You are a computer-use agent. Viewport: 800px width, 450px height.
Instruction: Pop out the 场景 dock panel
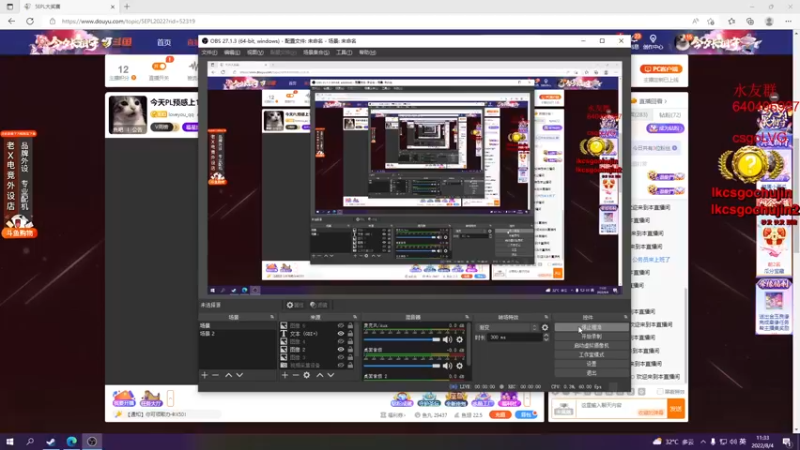point(272,317)
